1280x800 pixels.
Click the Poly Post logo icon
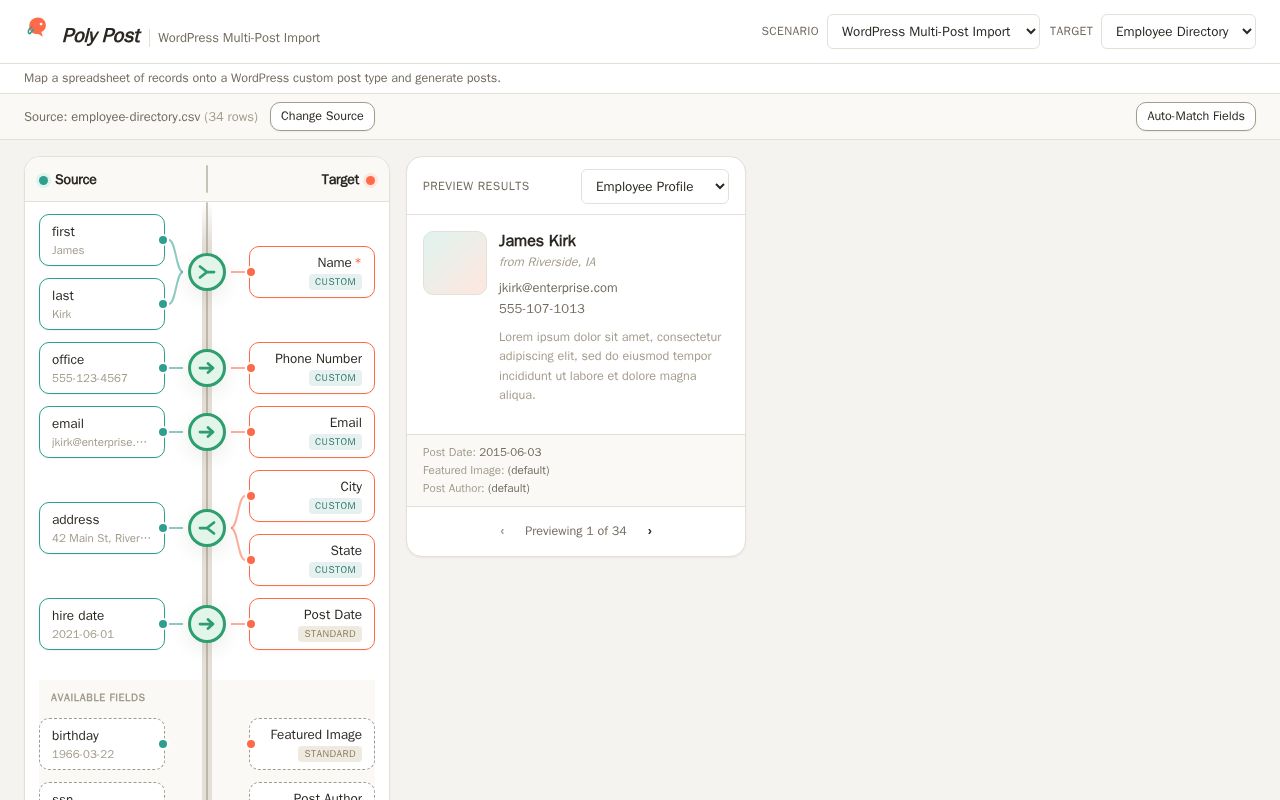(37, 27)
